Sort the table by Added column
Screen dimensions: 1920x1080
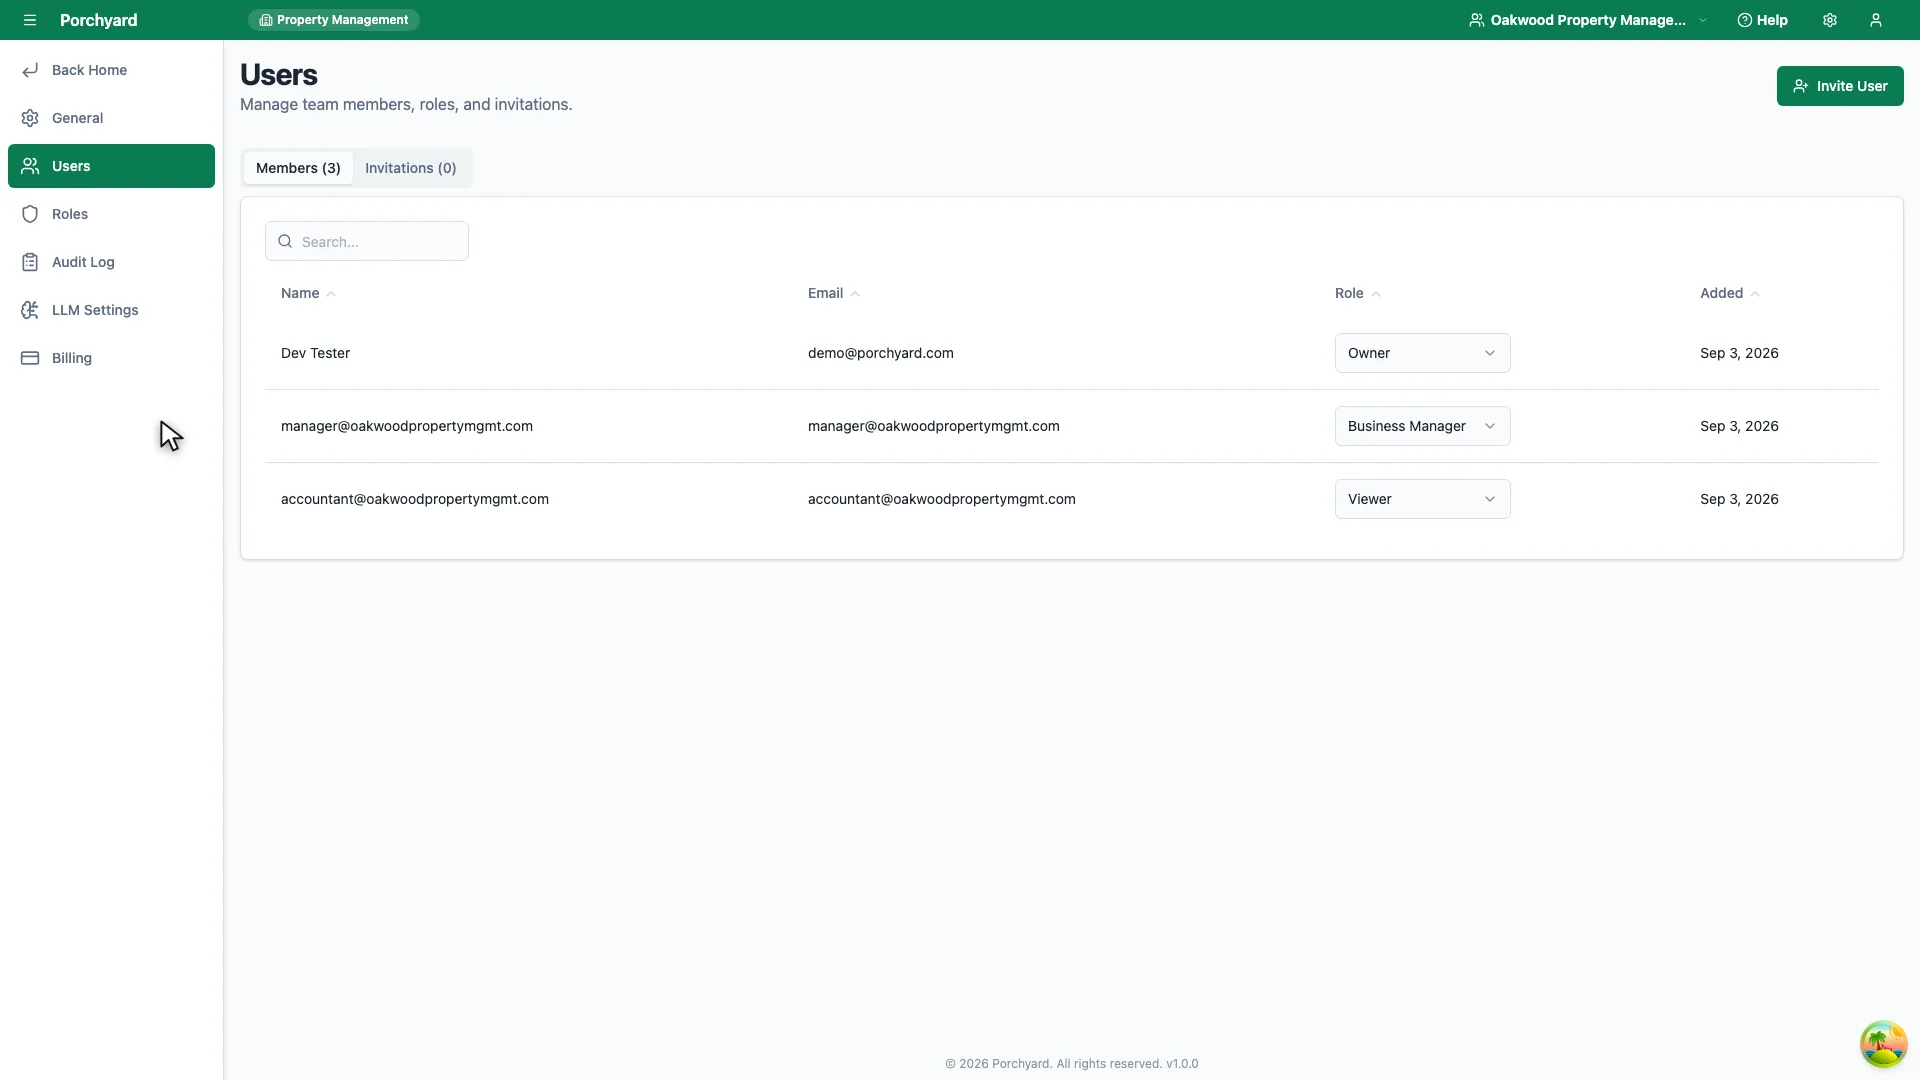(x=1730, y=293)
